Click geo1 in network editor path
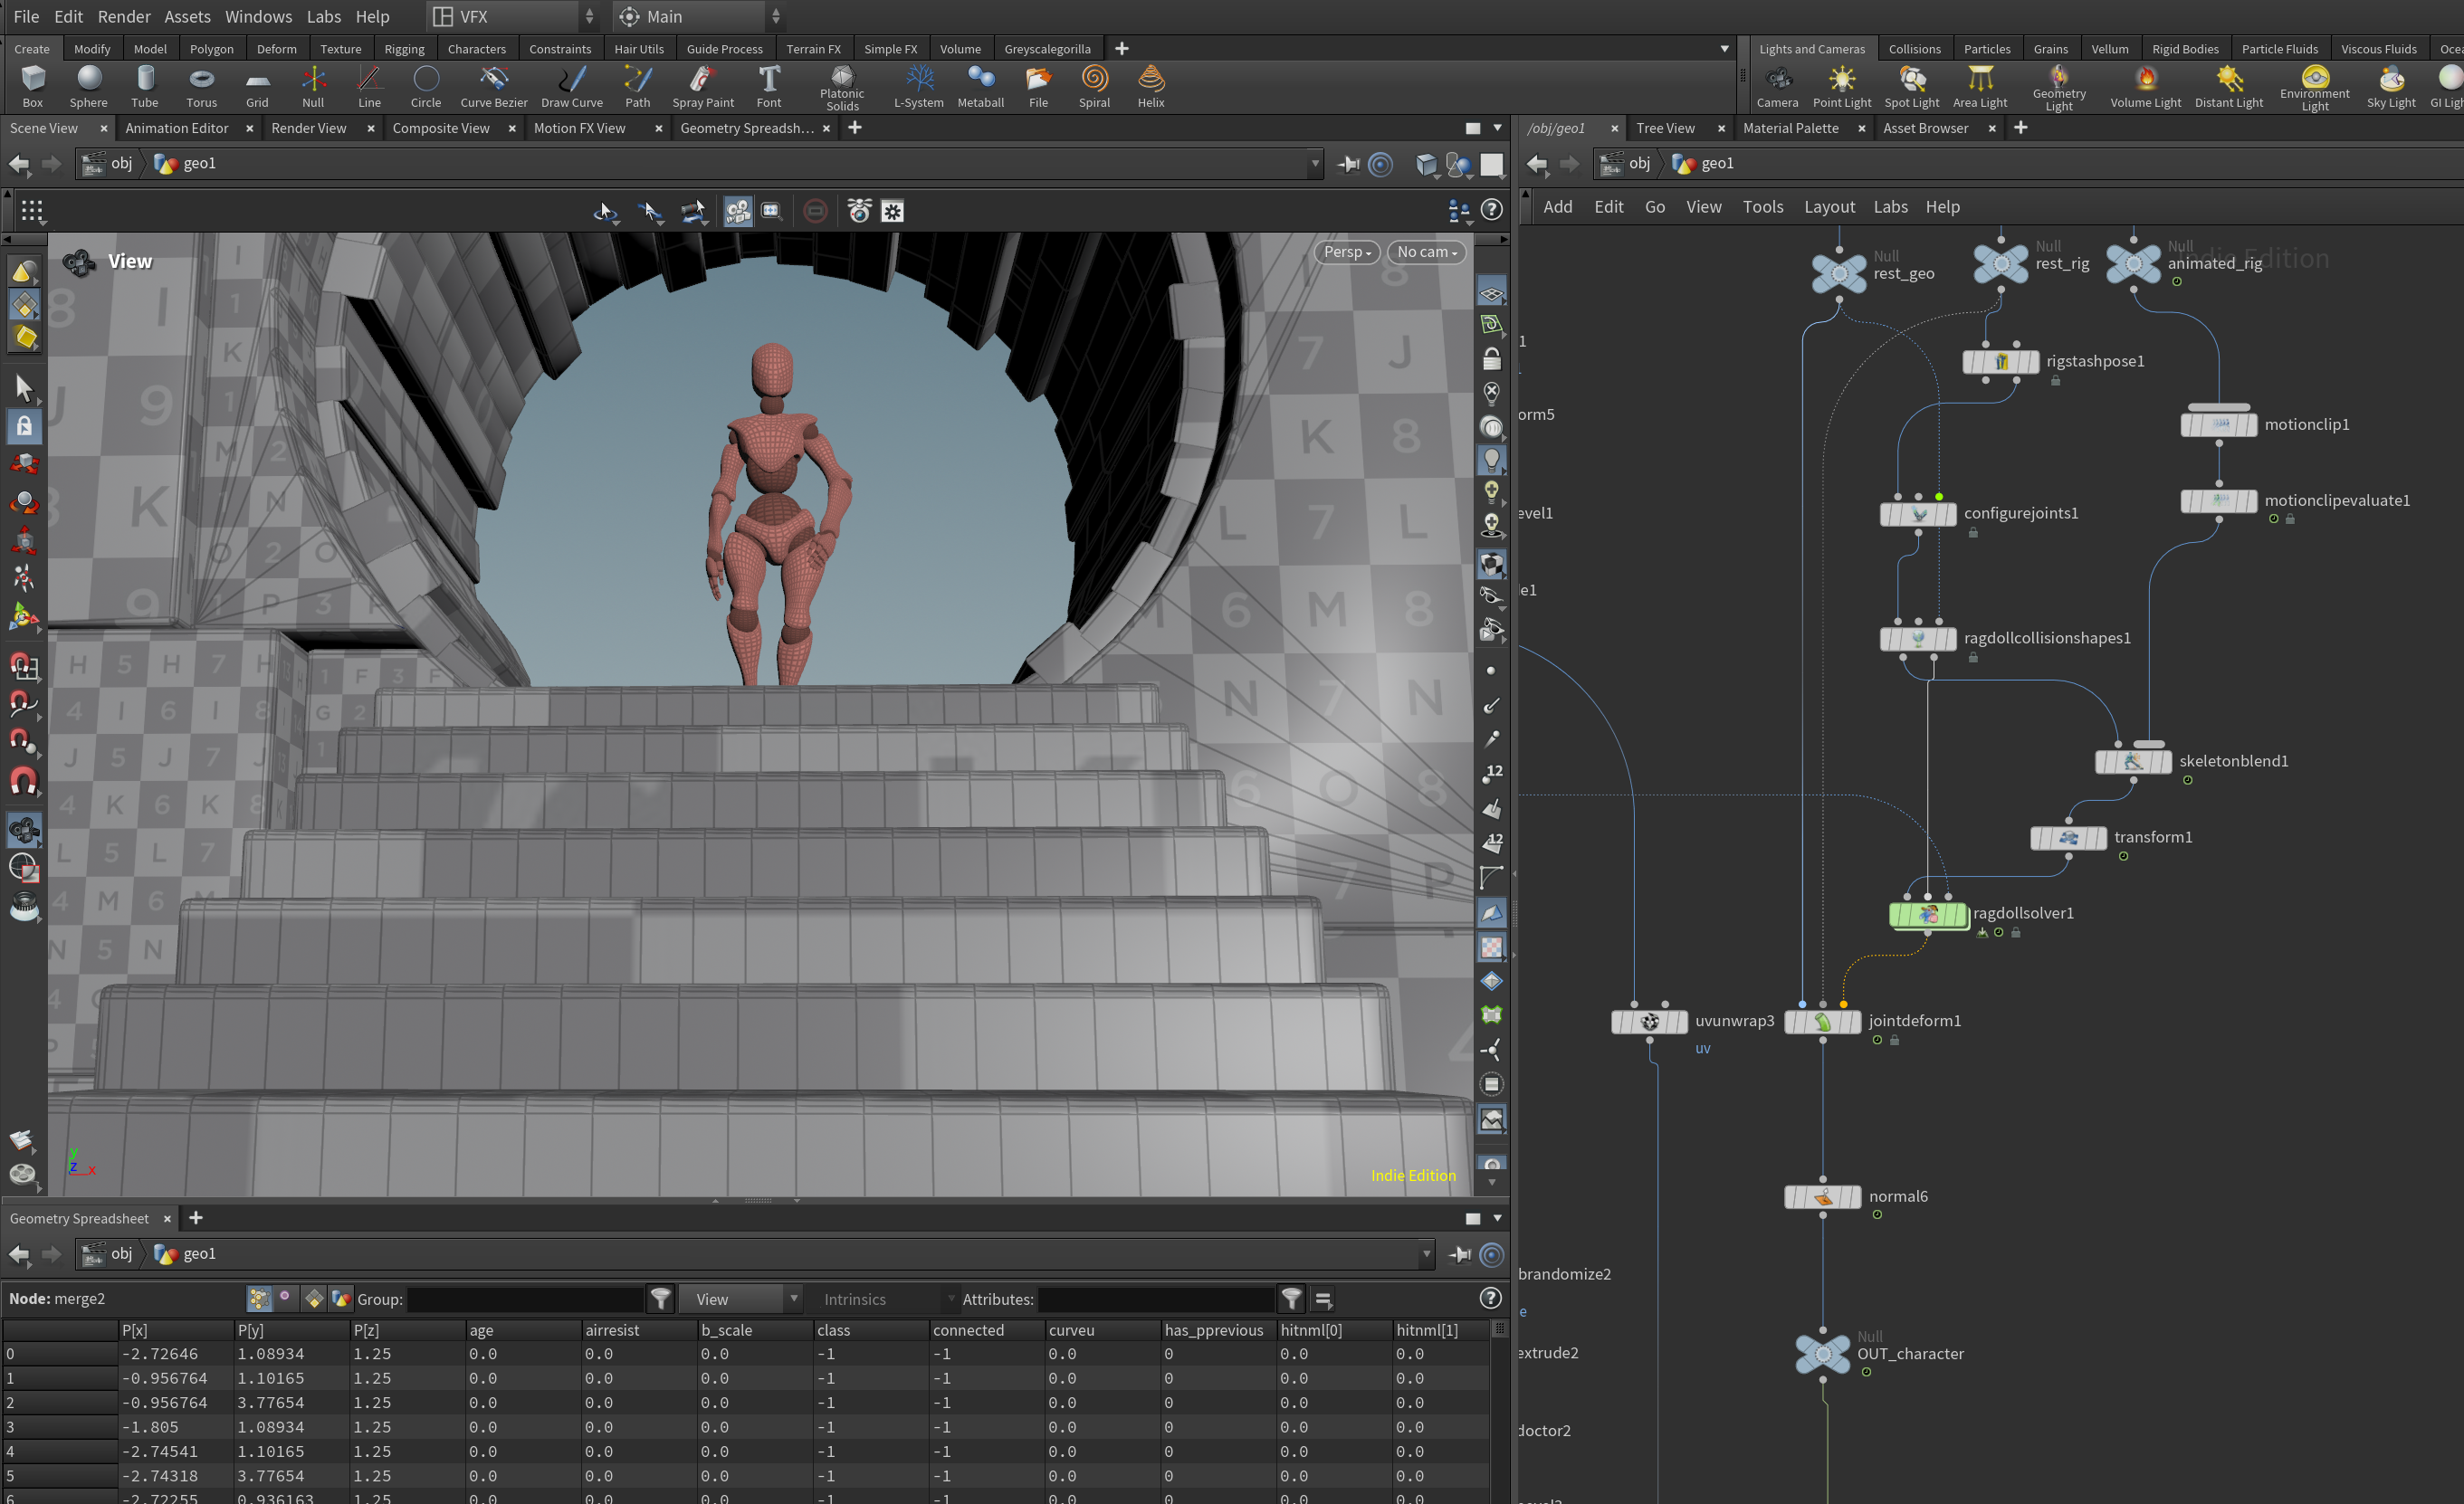The width and height of the screenshot is (2464, 1504). (x=1717, y=164)
